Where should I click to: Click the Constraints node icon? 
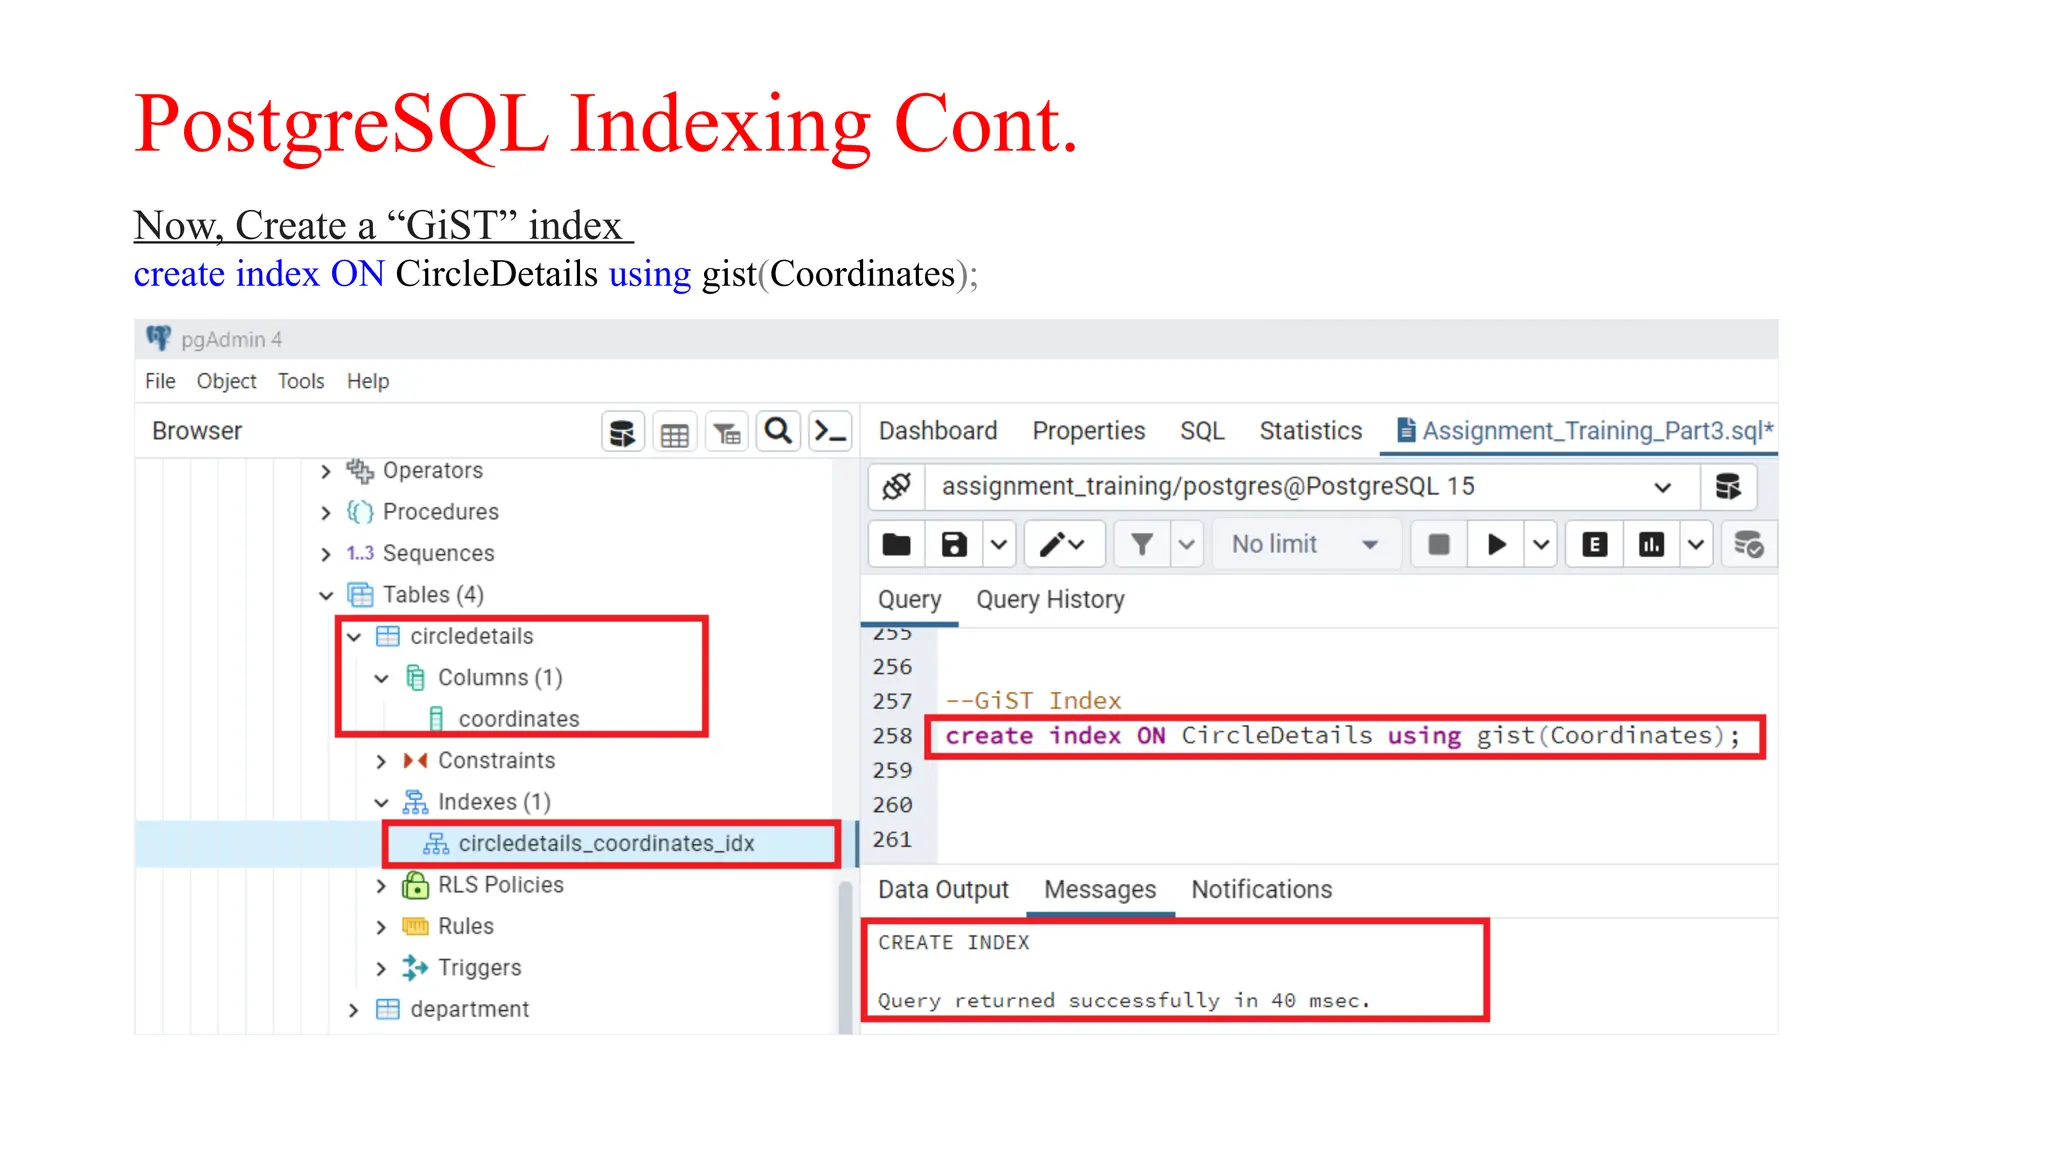(415, 761)
